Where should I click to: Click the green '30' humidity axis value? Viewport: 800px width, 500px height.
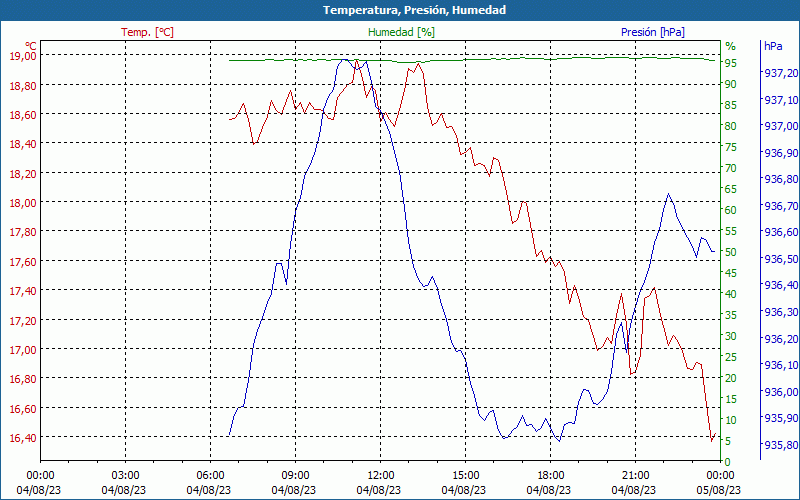pos(731,336)
